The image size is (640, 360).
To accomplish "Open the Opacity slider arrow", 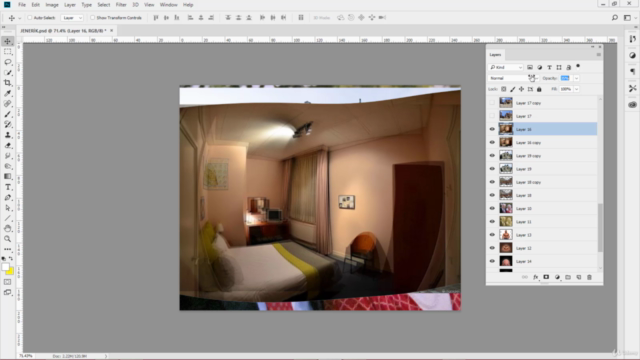I will [576, 78].
